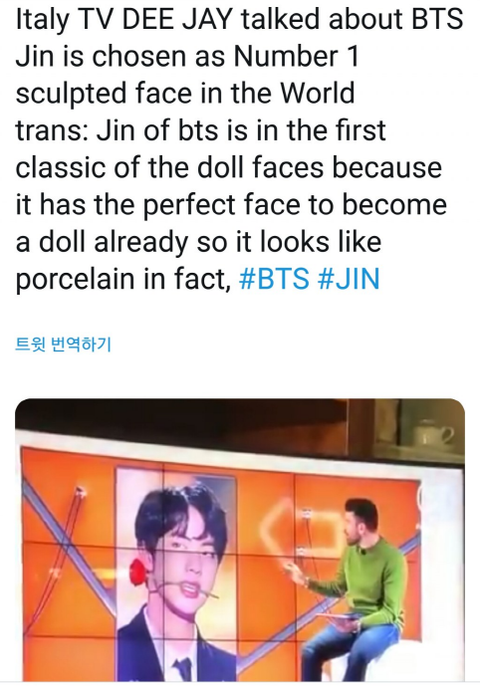Screen dimensions: 480x694
Task: Play the embedded TV video
Action: click(240, 540)
